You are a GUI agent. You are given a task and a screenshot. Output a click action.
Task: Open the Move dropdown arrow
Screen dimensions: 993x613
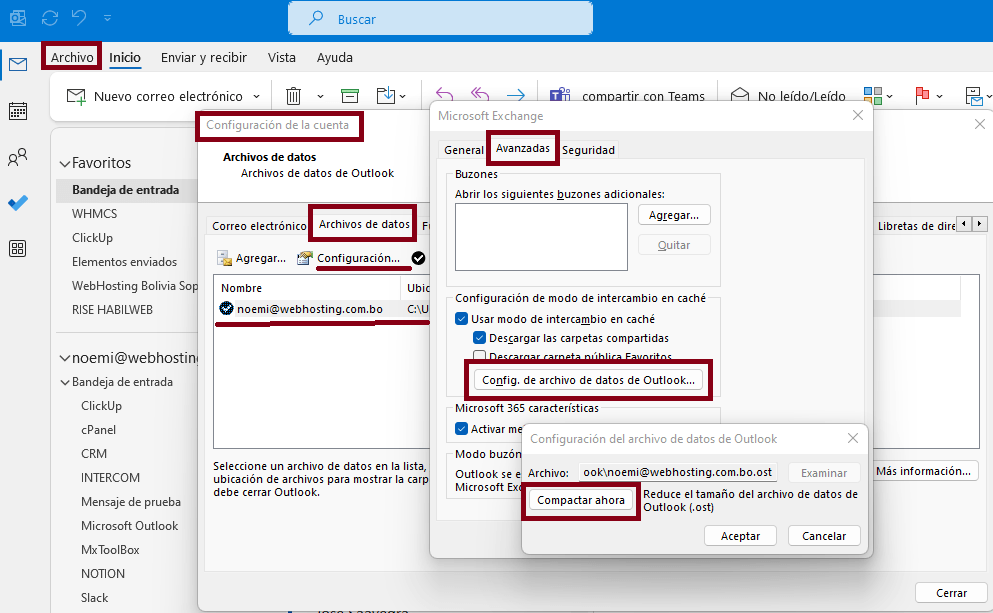pos(403,96)
